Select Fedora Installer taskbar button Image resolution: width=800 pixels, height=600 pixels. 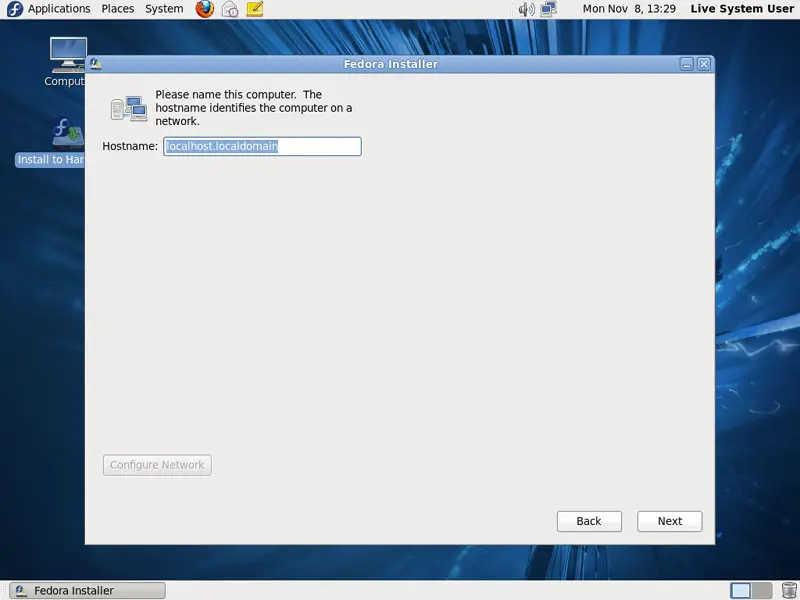[88, 590]
